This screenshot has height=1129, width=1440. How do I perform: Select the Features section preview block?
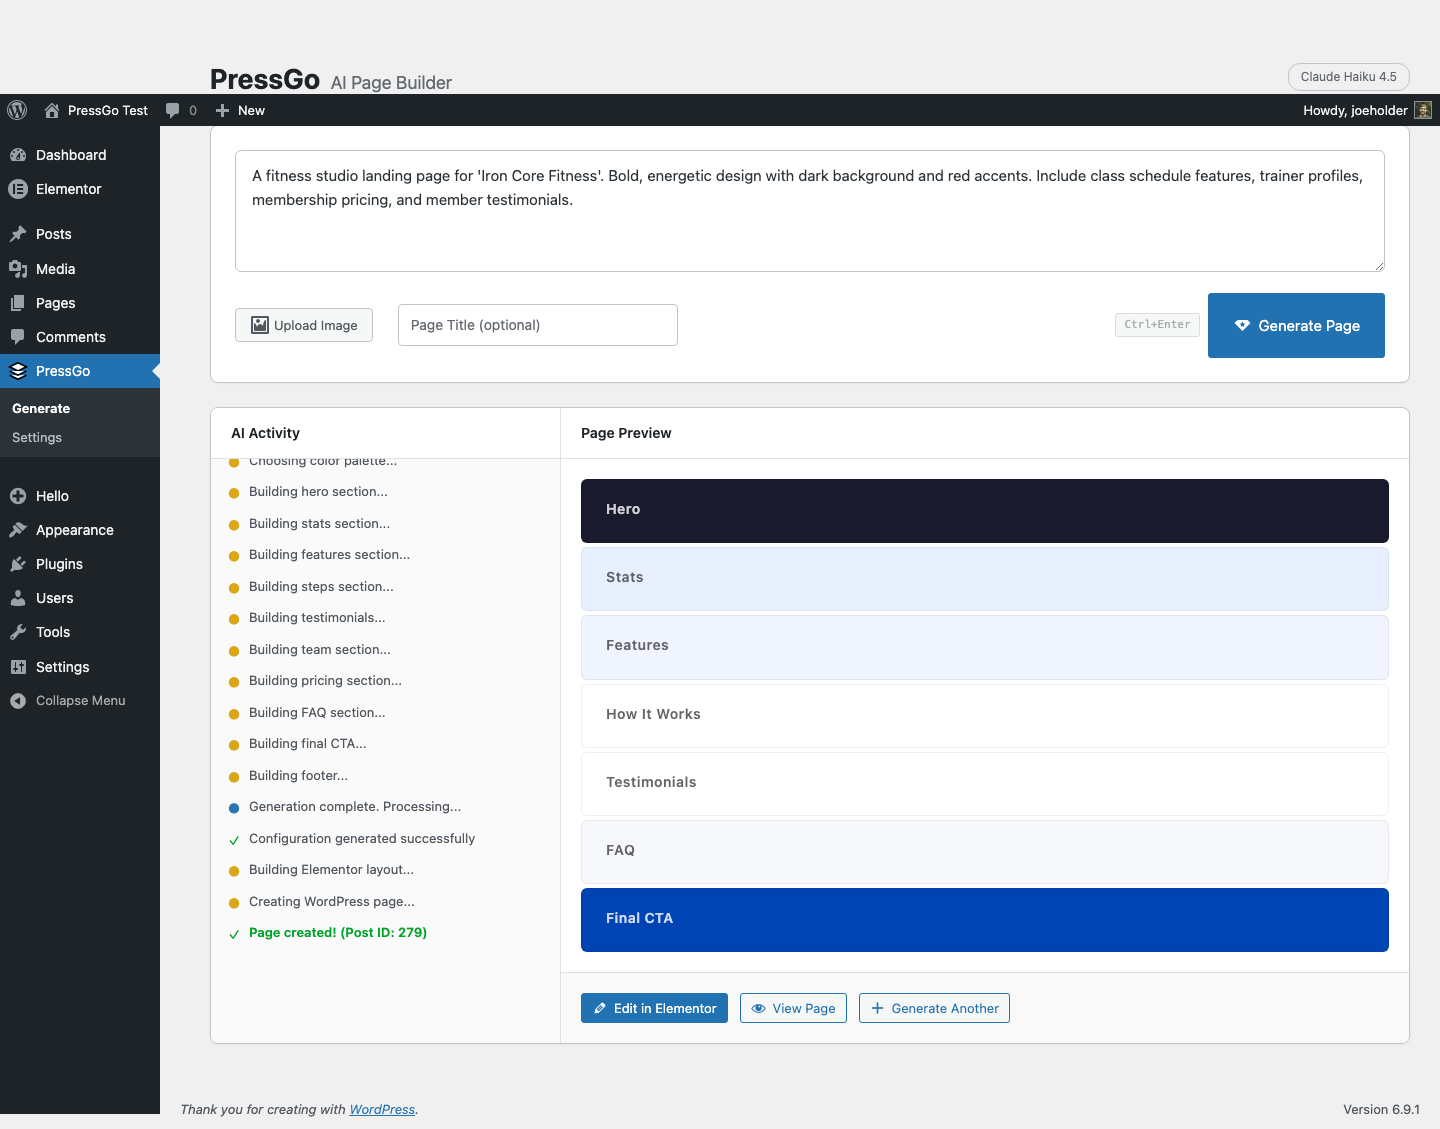pyautogui.click(x=985, y=647)
